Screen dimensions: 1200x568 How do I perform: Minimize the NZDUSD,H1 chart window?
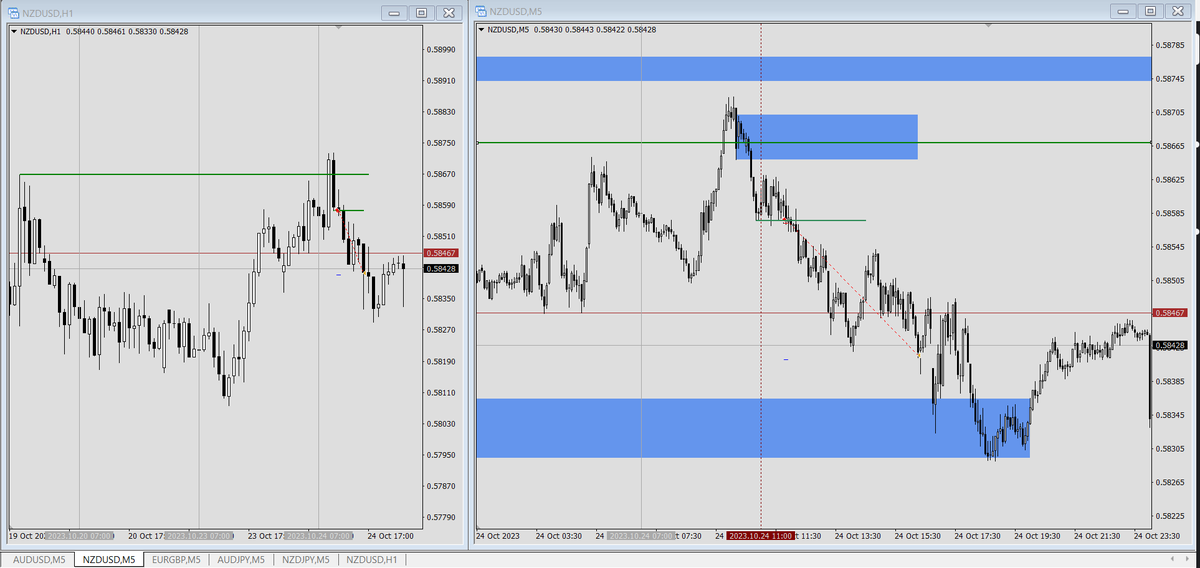tap(395, 12)
